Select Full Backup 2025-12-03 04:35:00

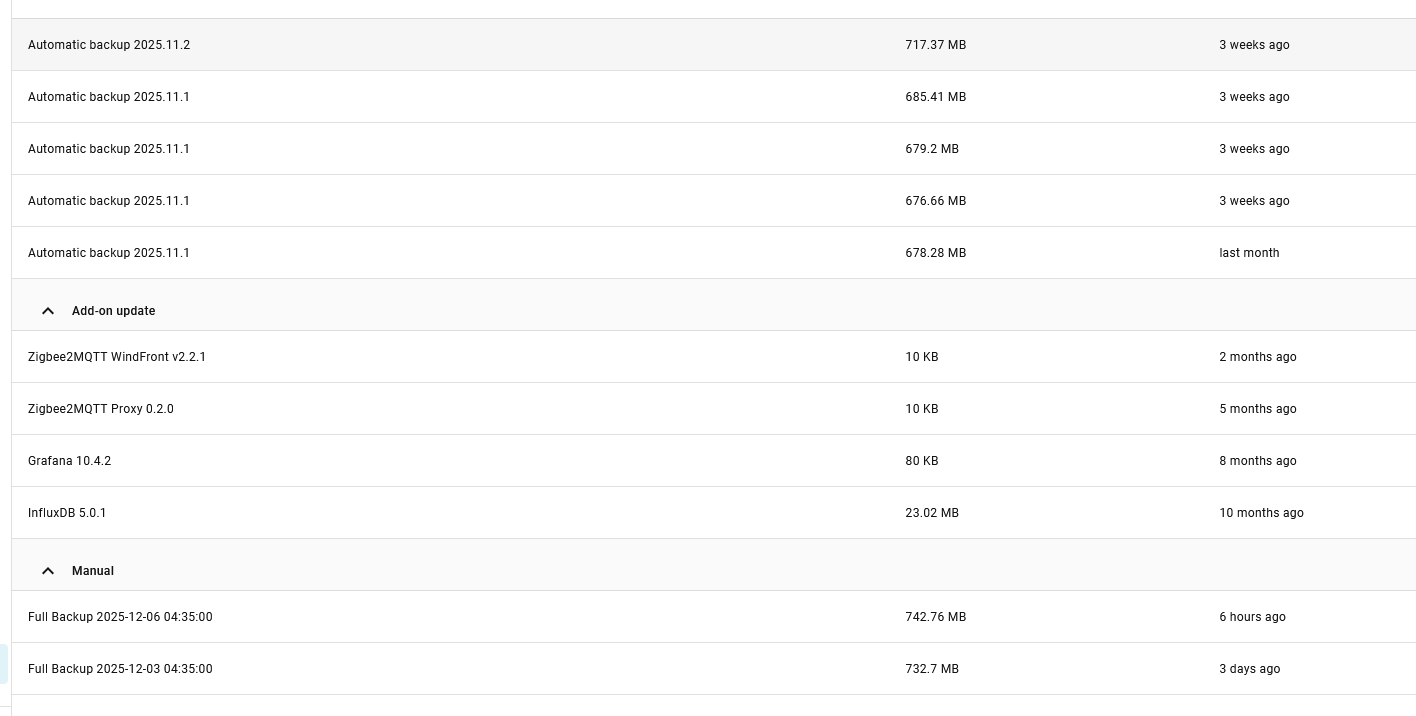(120, 669)
